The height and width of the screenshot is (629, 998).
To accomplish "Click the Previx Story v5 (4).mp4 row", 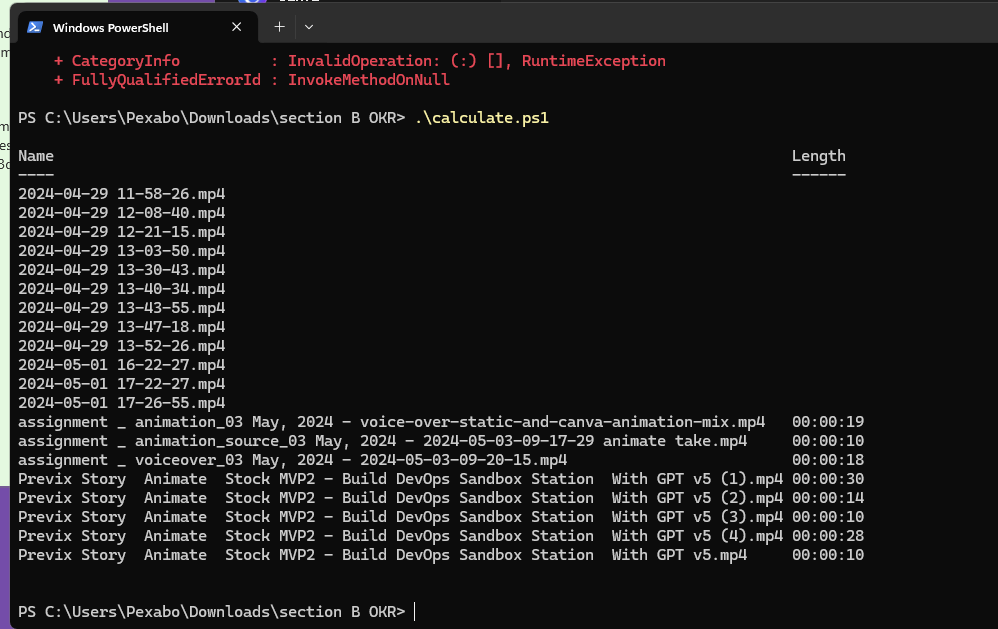I will 441,537.
